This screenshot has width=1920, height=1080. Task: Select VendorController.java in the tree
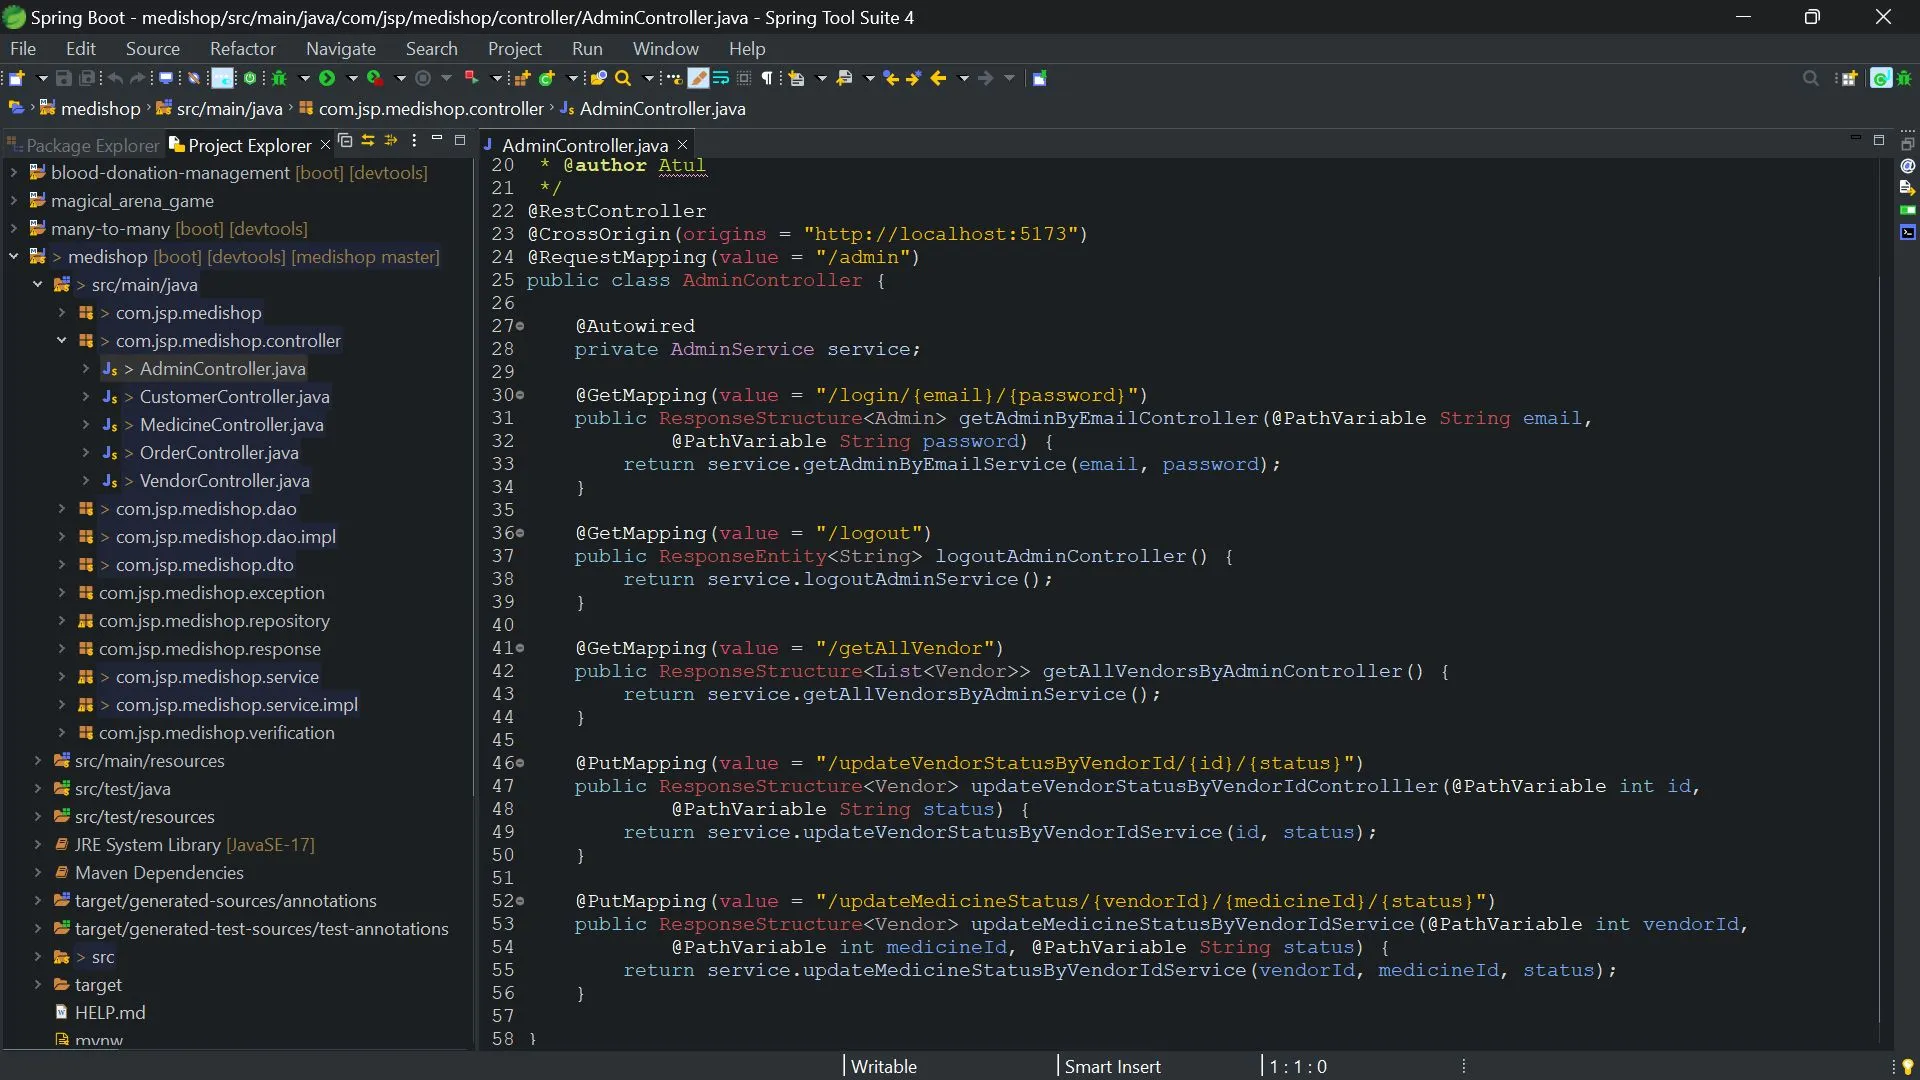(x=224, y=481)
